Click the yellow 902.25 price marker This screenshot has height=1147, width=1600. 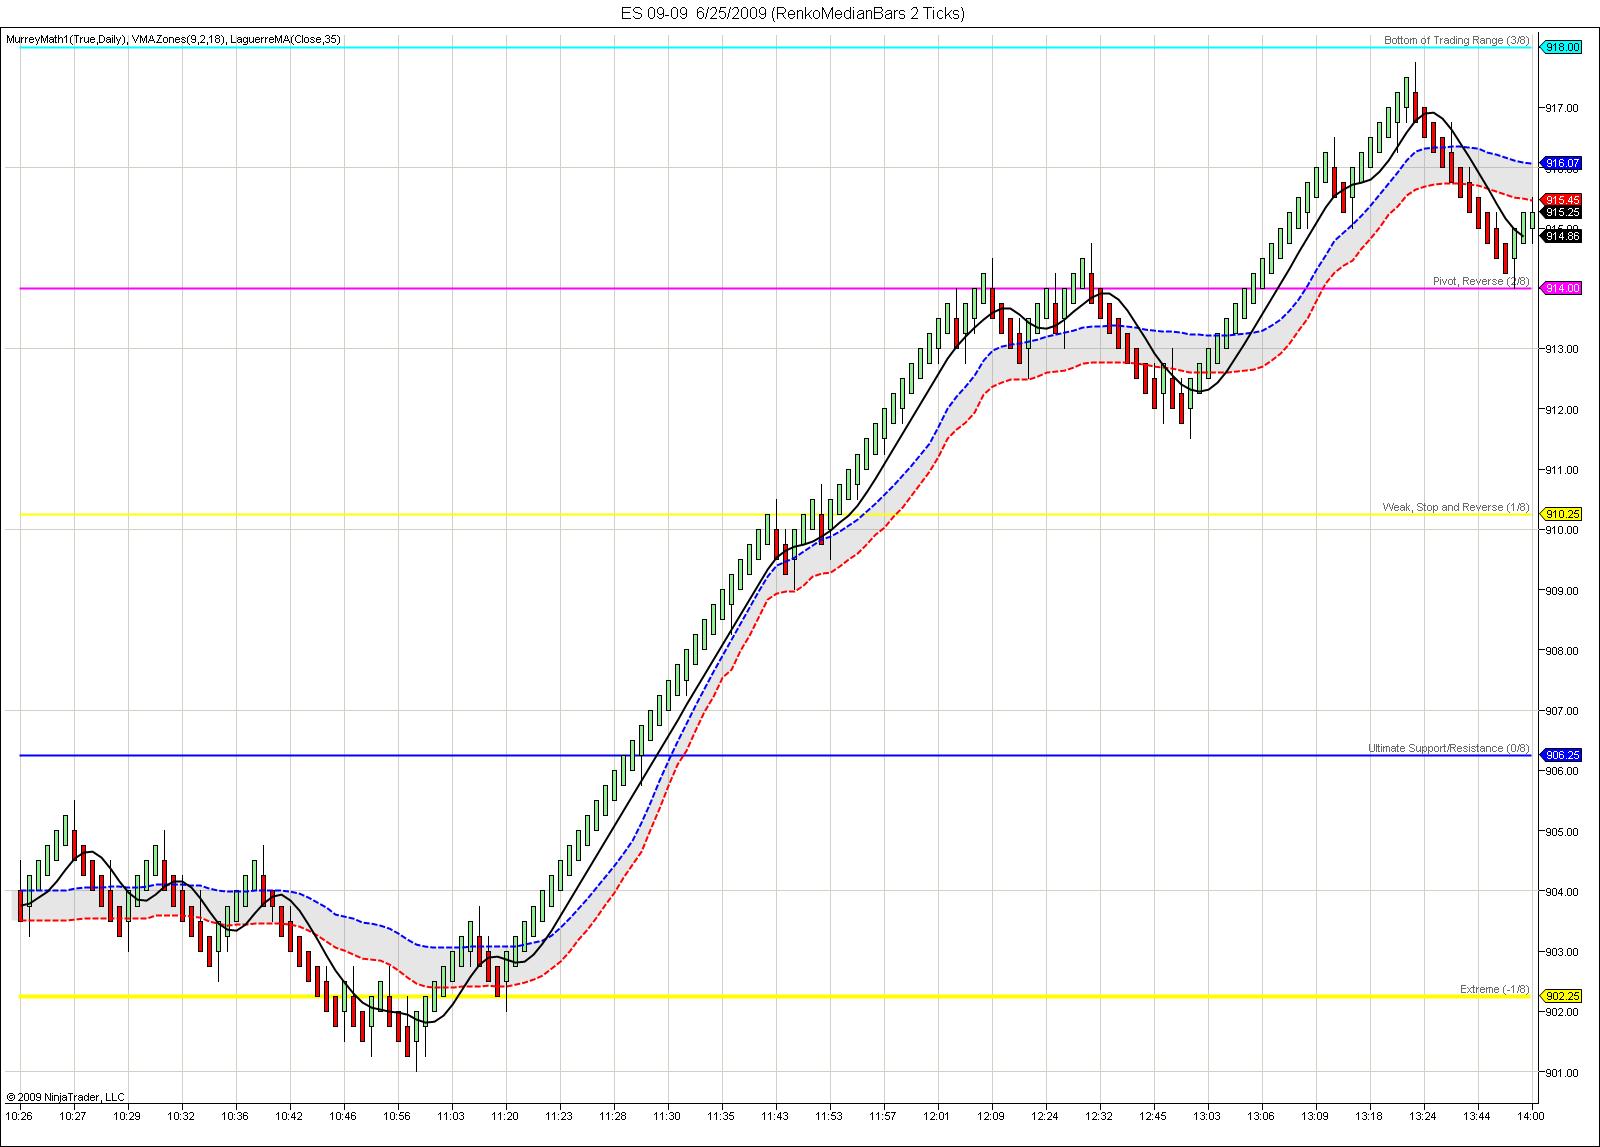[1562, 996]
